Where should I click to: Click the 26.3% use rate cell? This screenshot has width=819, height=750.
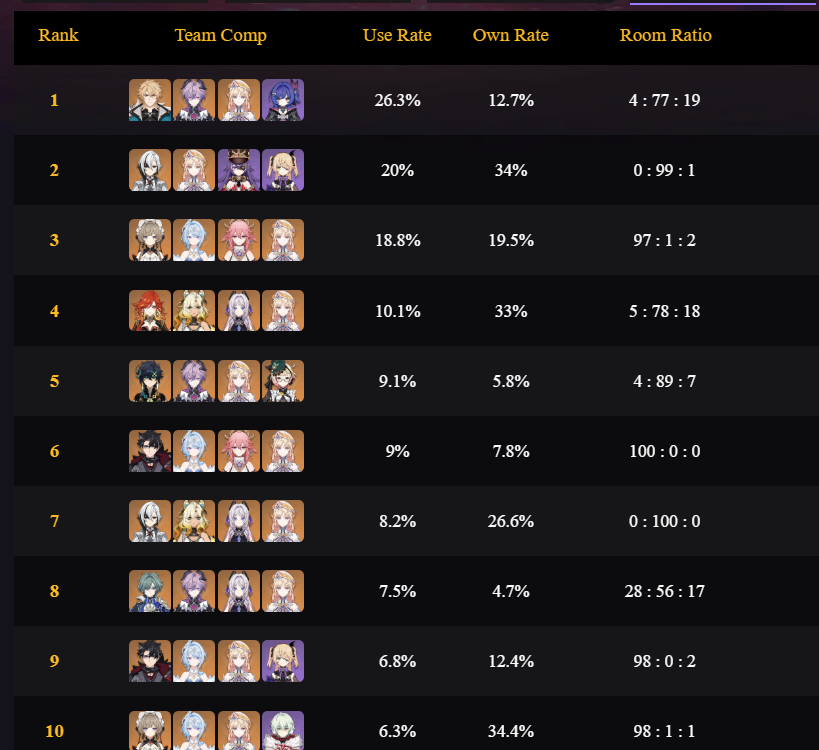(397, 100)
